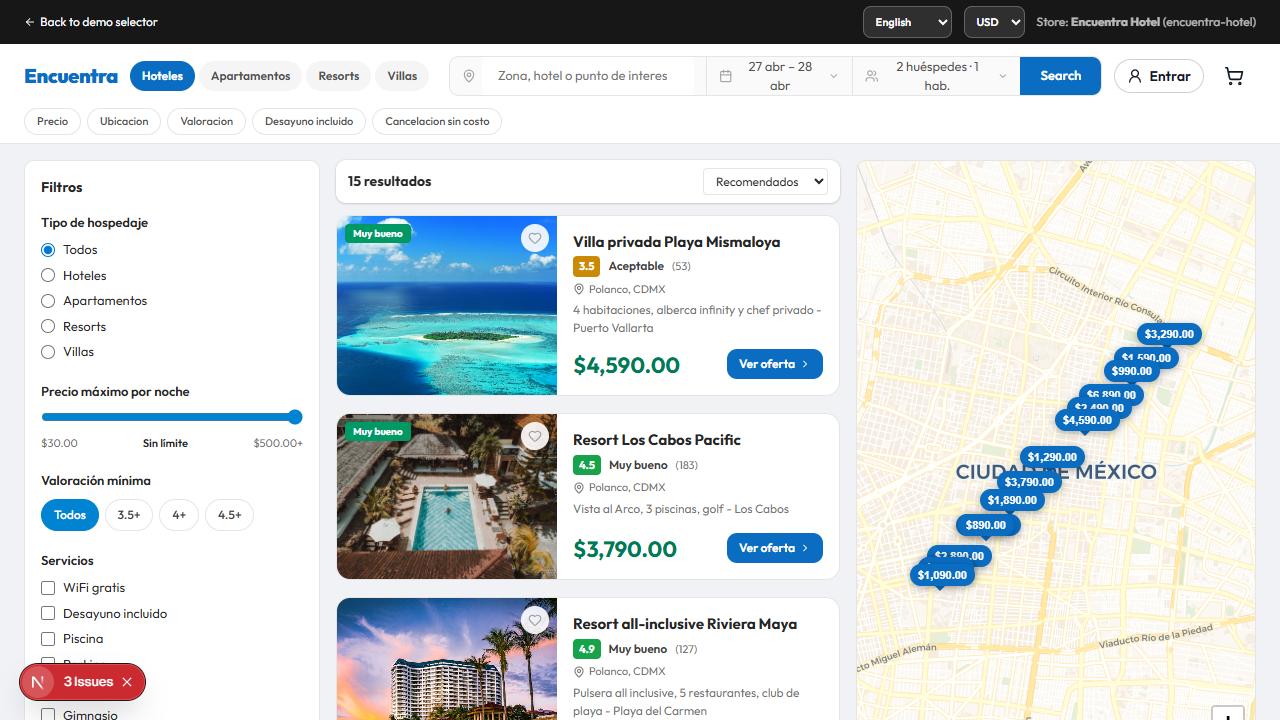1280x720 pixels.
Task: Click the $890.00 map price marker
Action: (986, 525)
